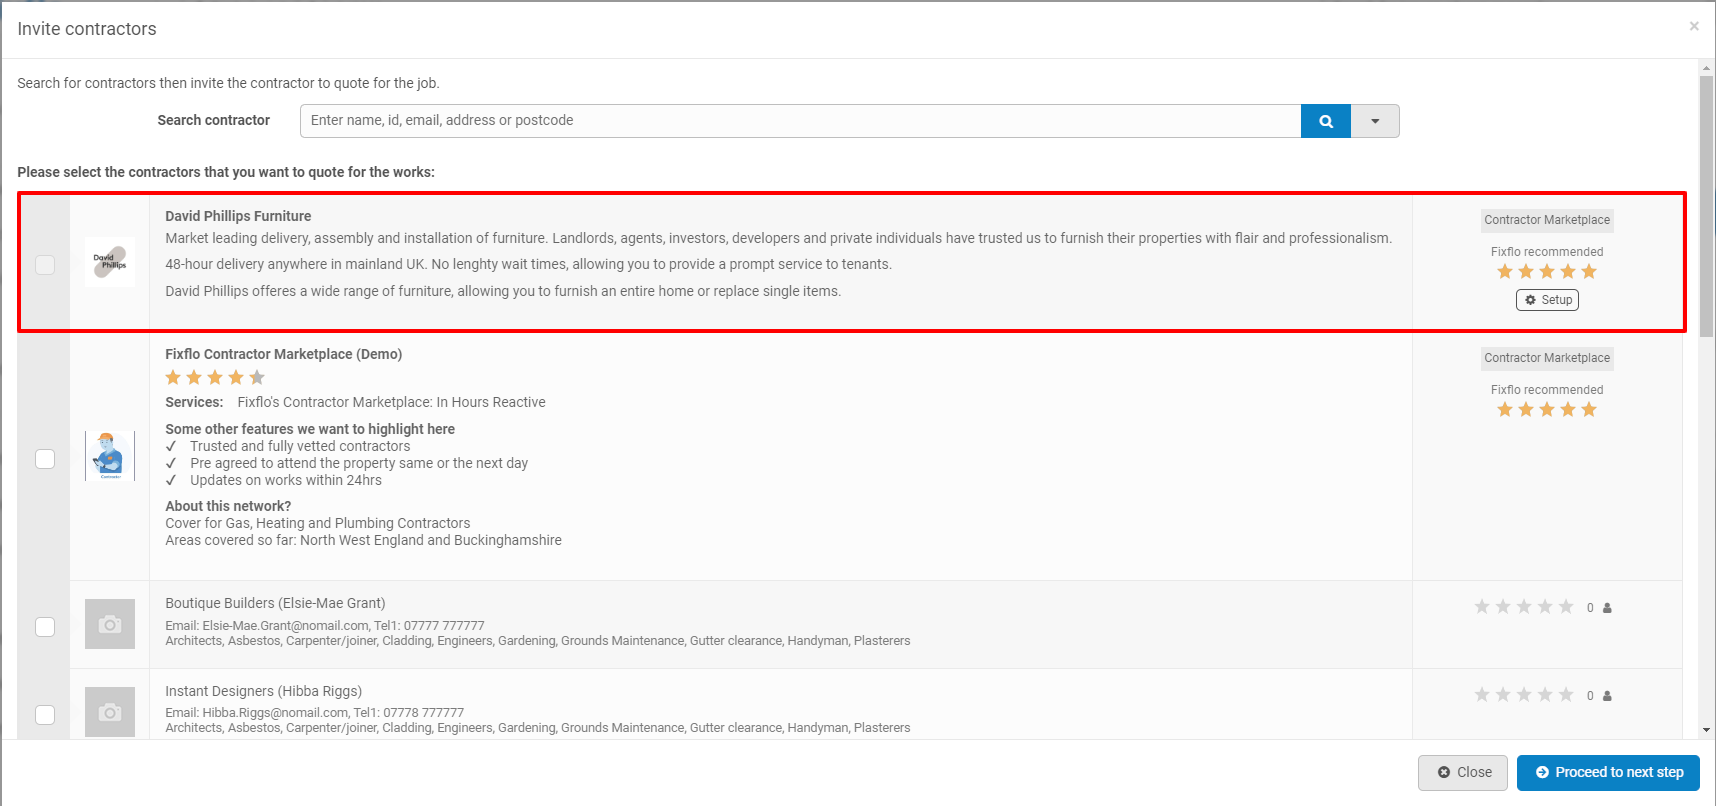
Task: Click Boutique Builders (Elsie-Mae Grant) name
Action: [275, 603]
